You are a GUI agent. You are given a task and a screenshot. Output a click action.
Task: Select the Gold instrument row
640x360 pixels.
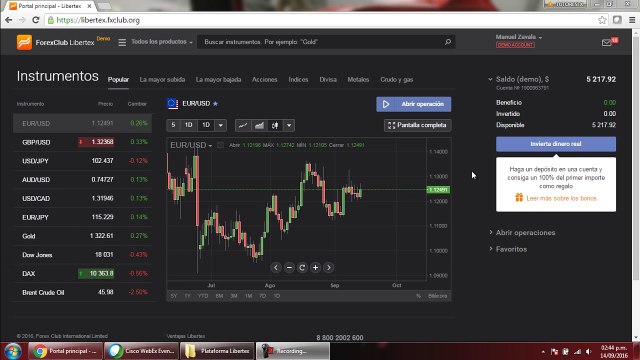coord(82,236)
